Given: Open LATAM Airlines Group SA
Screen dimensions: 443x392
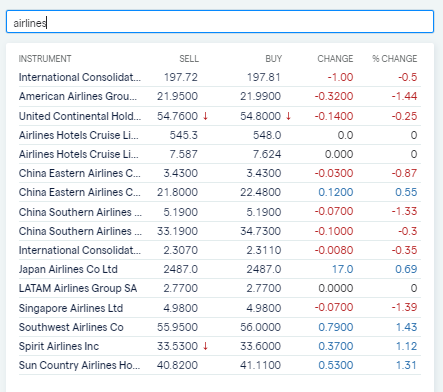Looking at the screenshot, I should tap(220, 288).
